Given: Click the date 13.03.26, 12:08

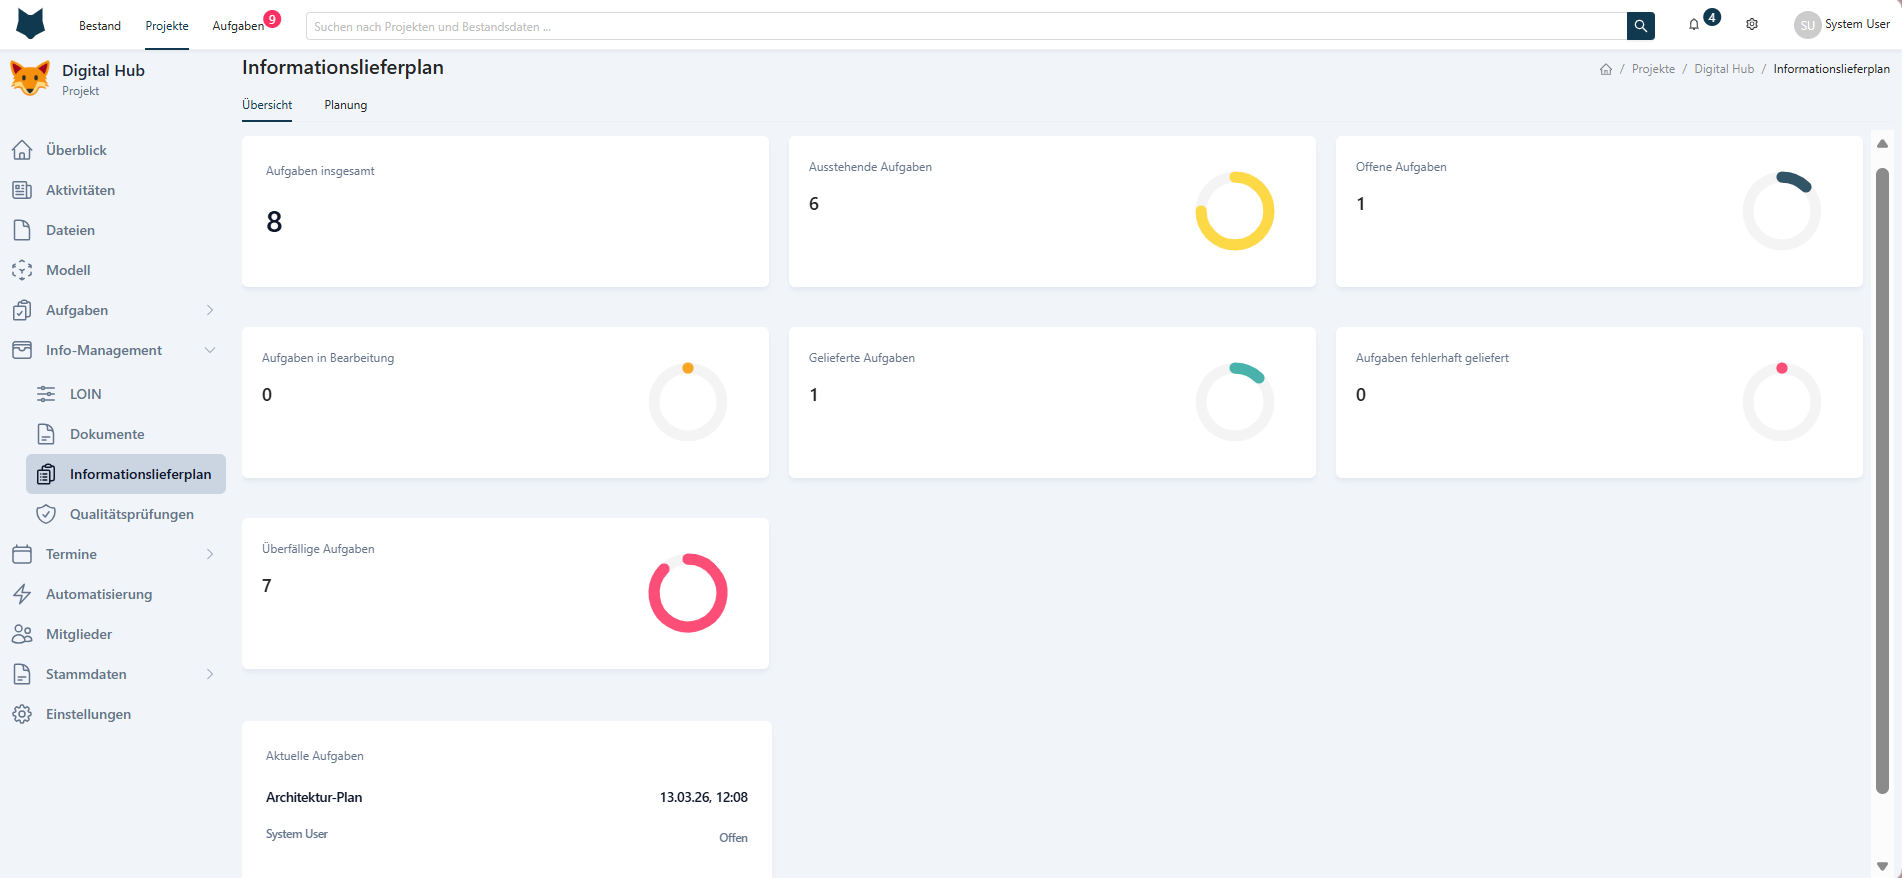Looking at the screenshot, I should [x=704, y=797].
